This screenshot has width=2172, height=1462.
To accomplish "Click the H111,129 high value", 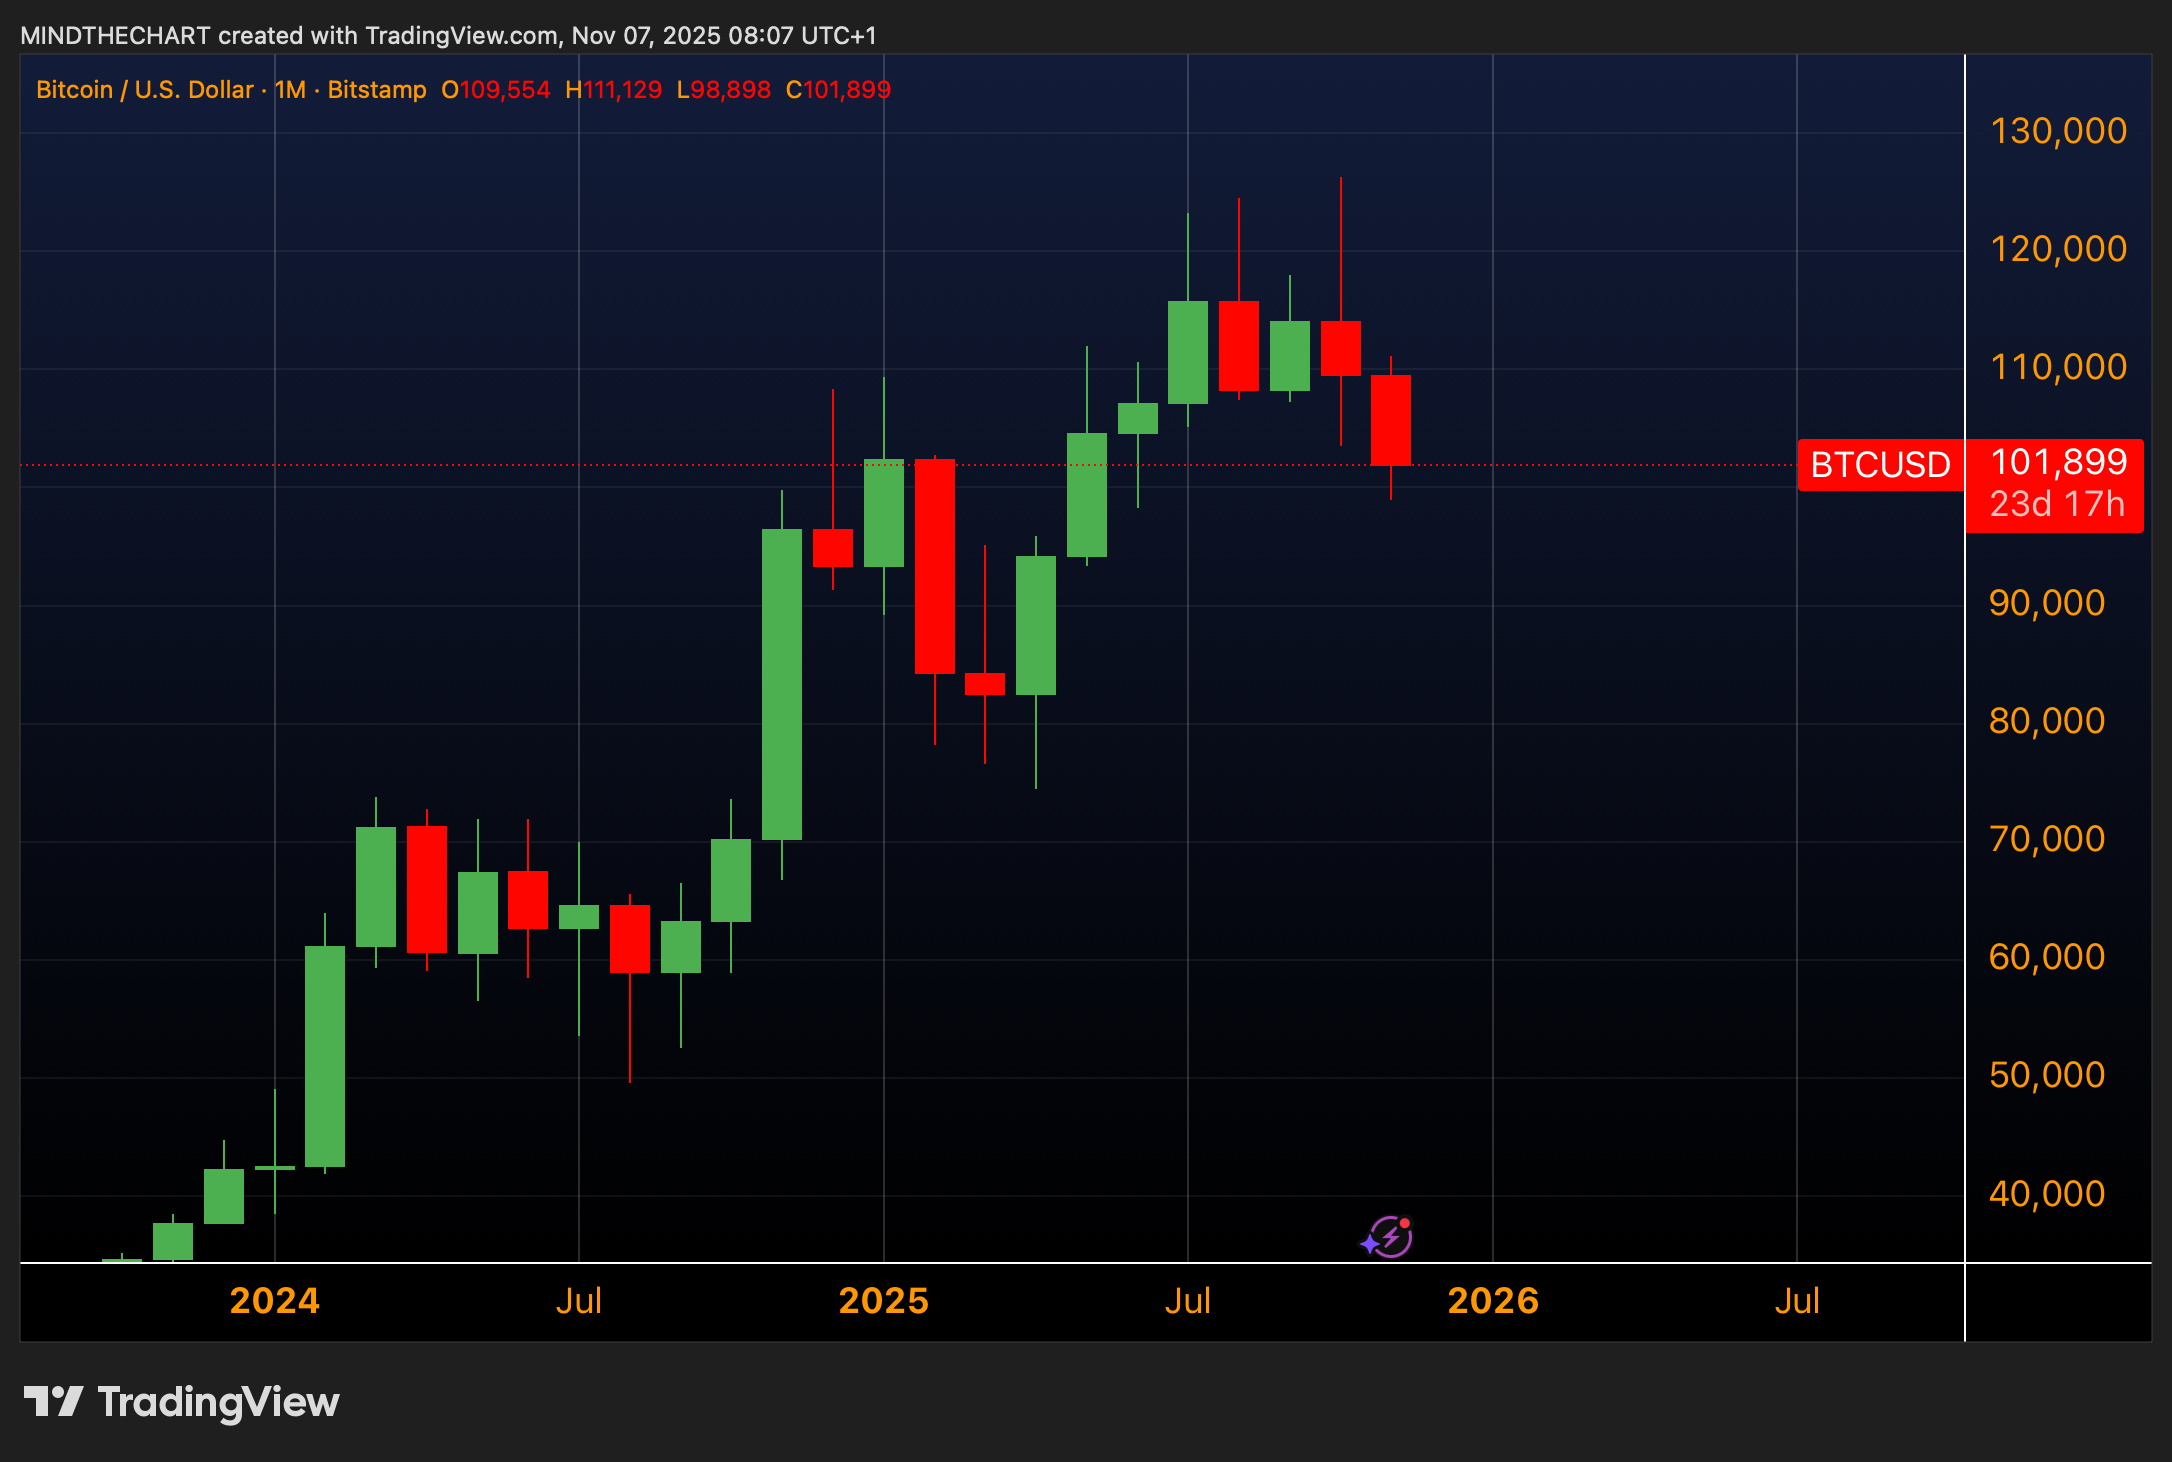I will (x=613, y=90).
